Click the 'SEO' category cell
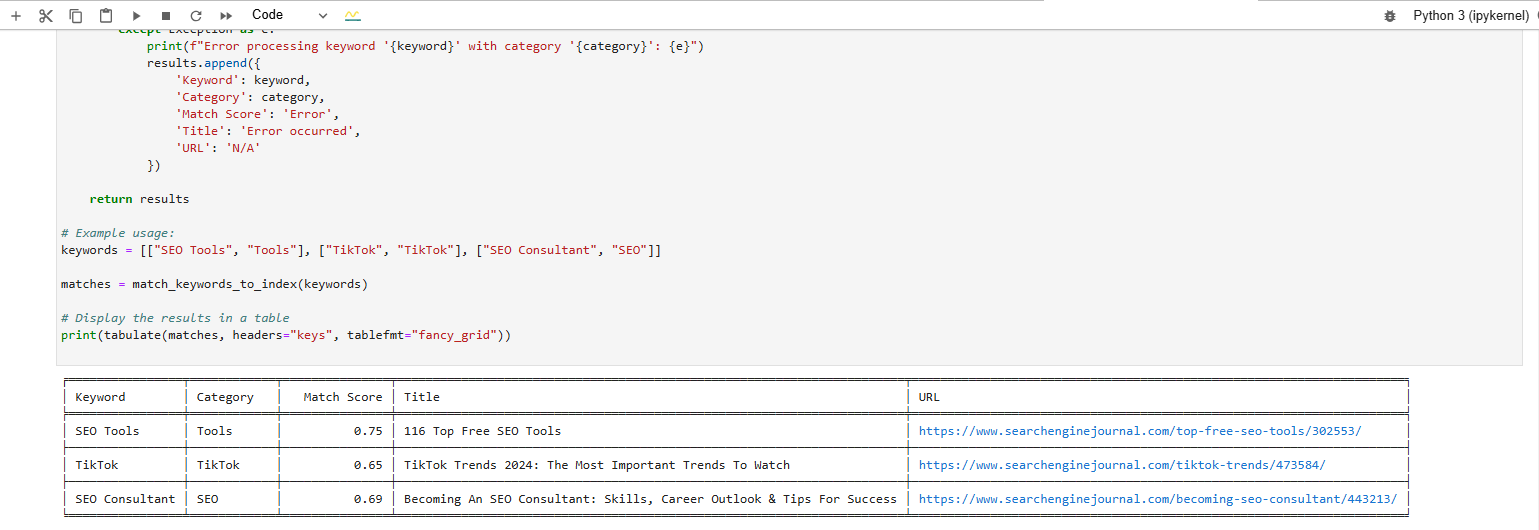Image resolution: width=1539 pixels, height=530 pixels. 207,499
